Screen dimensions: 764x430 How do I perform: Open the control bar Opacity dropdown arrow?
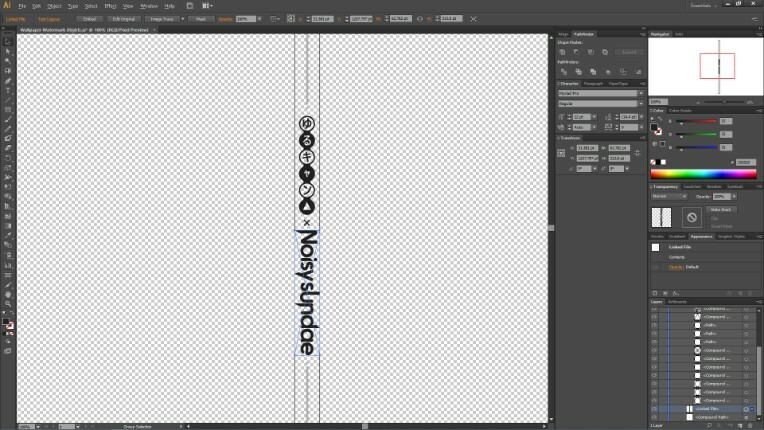(x=259, y=19)
